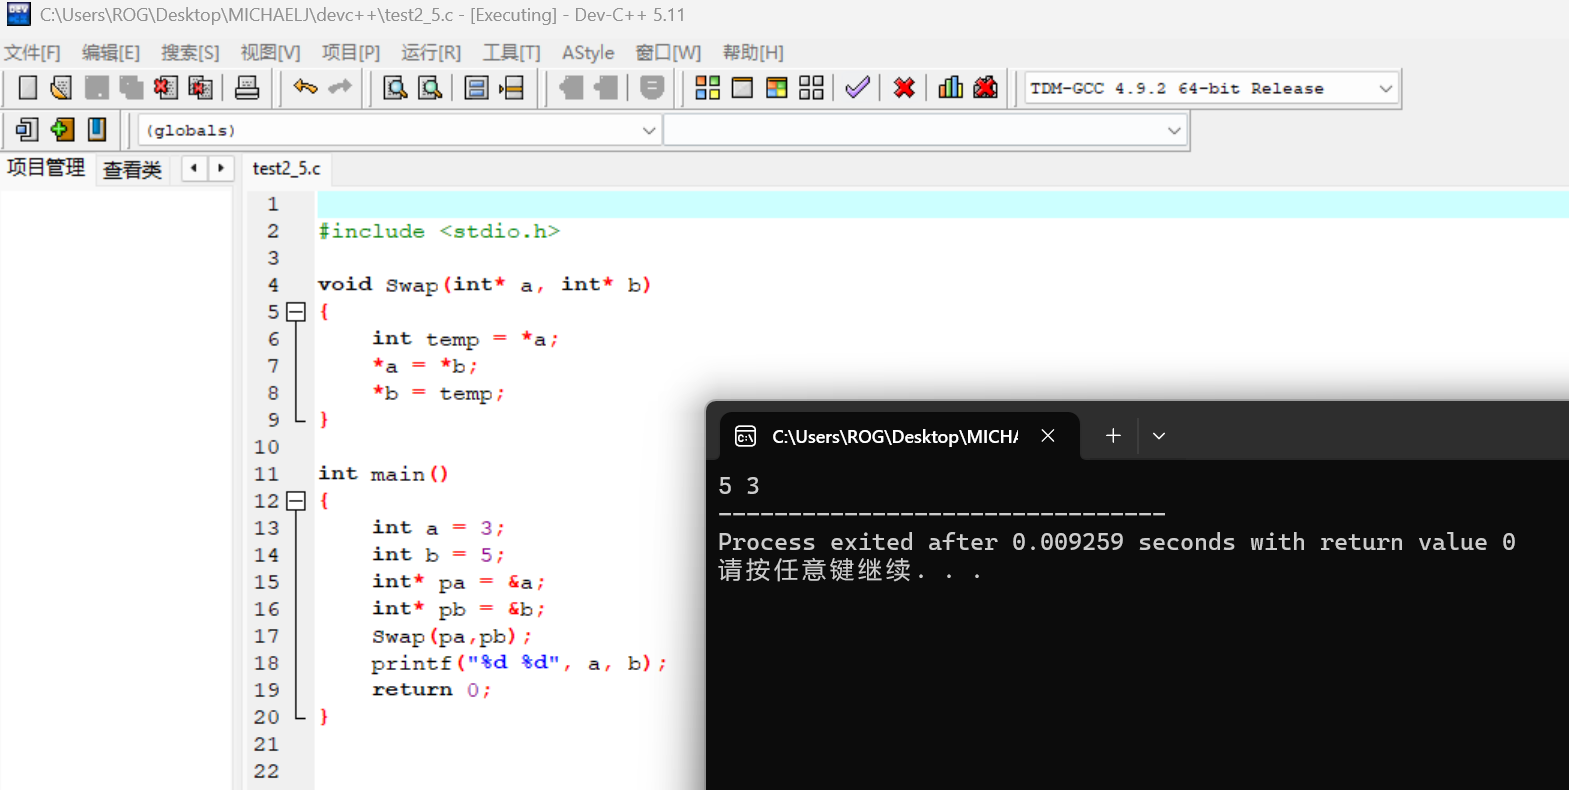The height and width of the screenshot is (790, 1569).
Task: Click the red X Stop Execution icon
Action: (904, 88)
